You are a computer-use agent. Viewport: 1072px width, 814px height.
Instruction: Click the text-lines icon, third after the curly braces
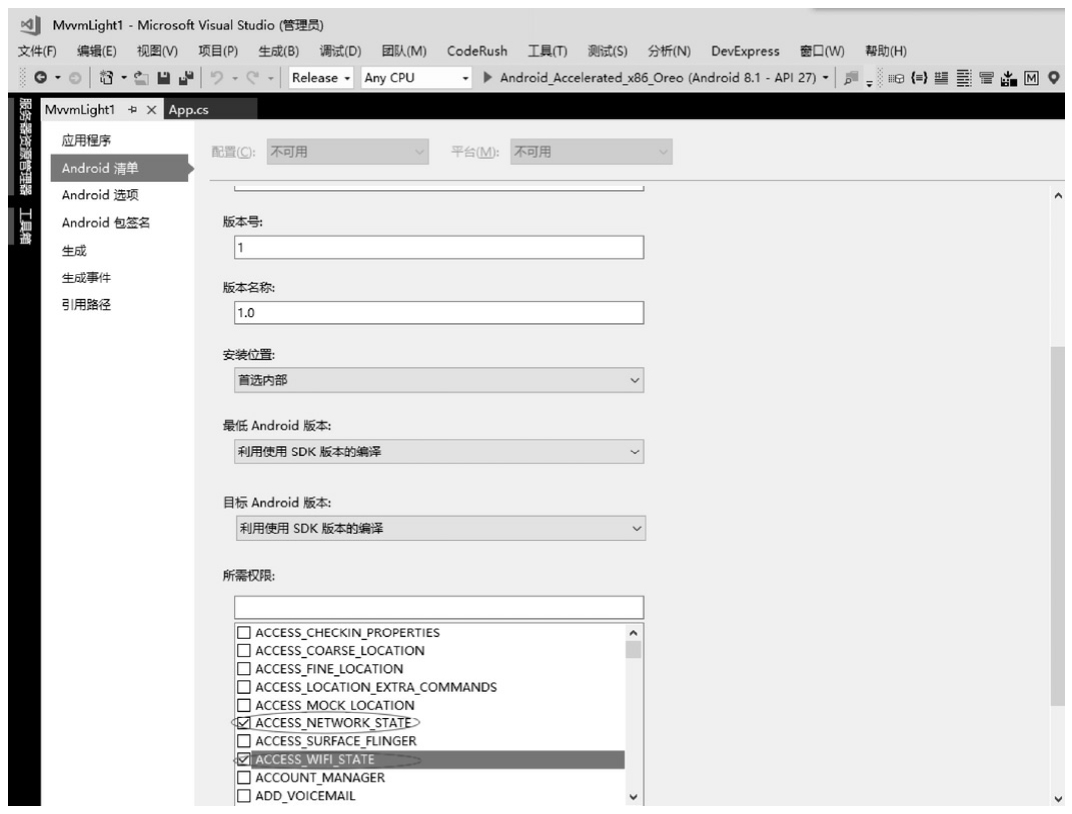point(964,78)
